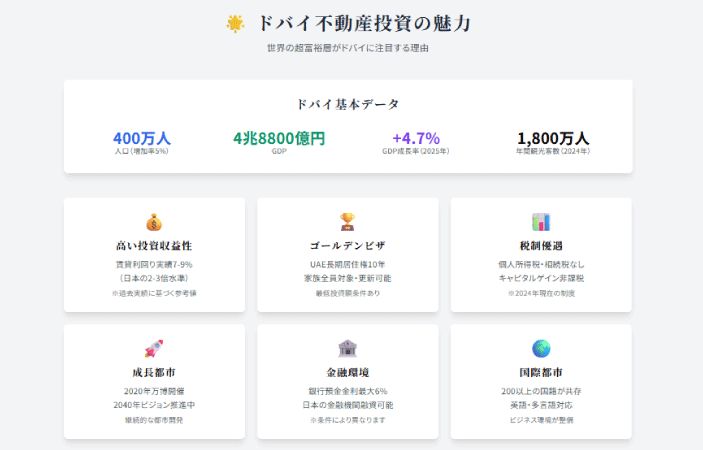703x450 pixels.
Task: Click the ゴールデンビザ card title
Action: click(348, 246)
